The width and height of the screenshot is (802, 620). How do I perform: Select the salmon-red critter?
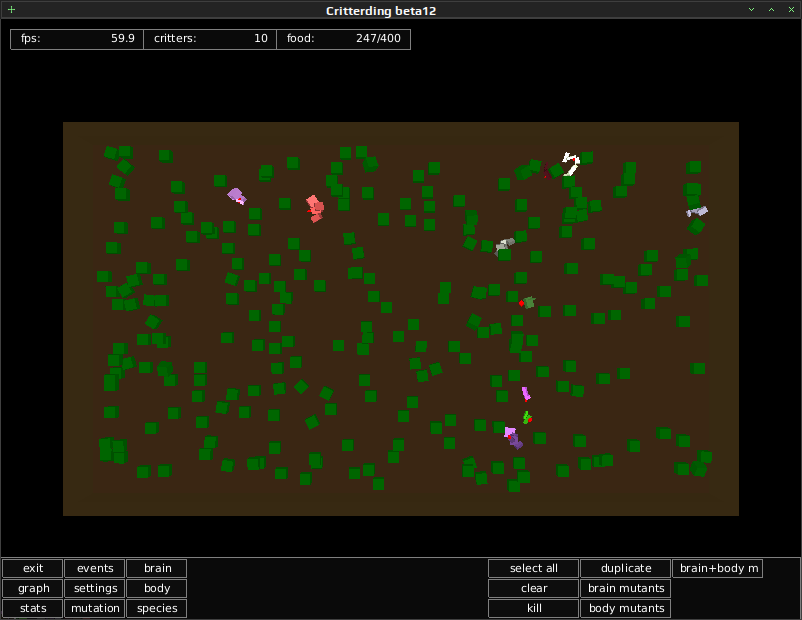[x=315, y=208]
